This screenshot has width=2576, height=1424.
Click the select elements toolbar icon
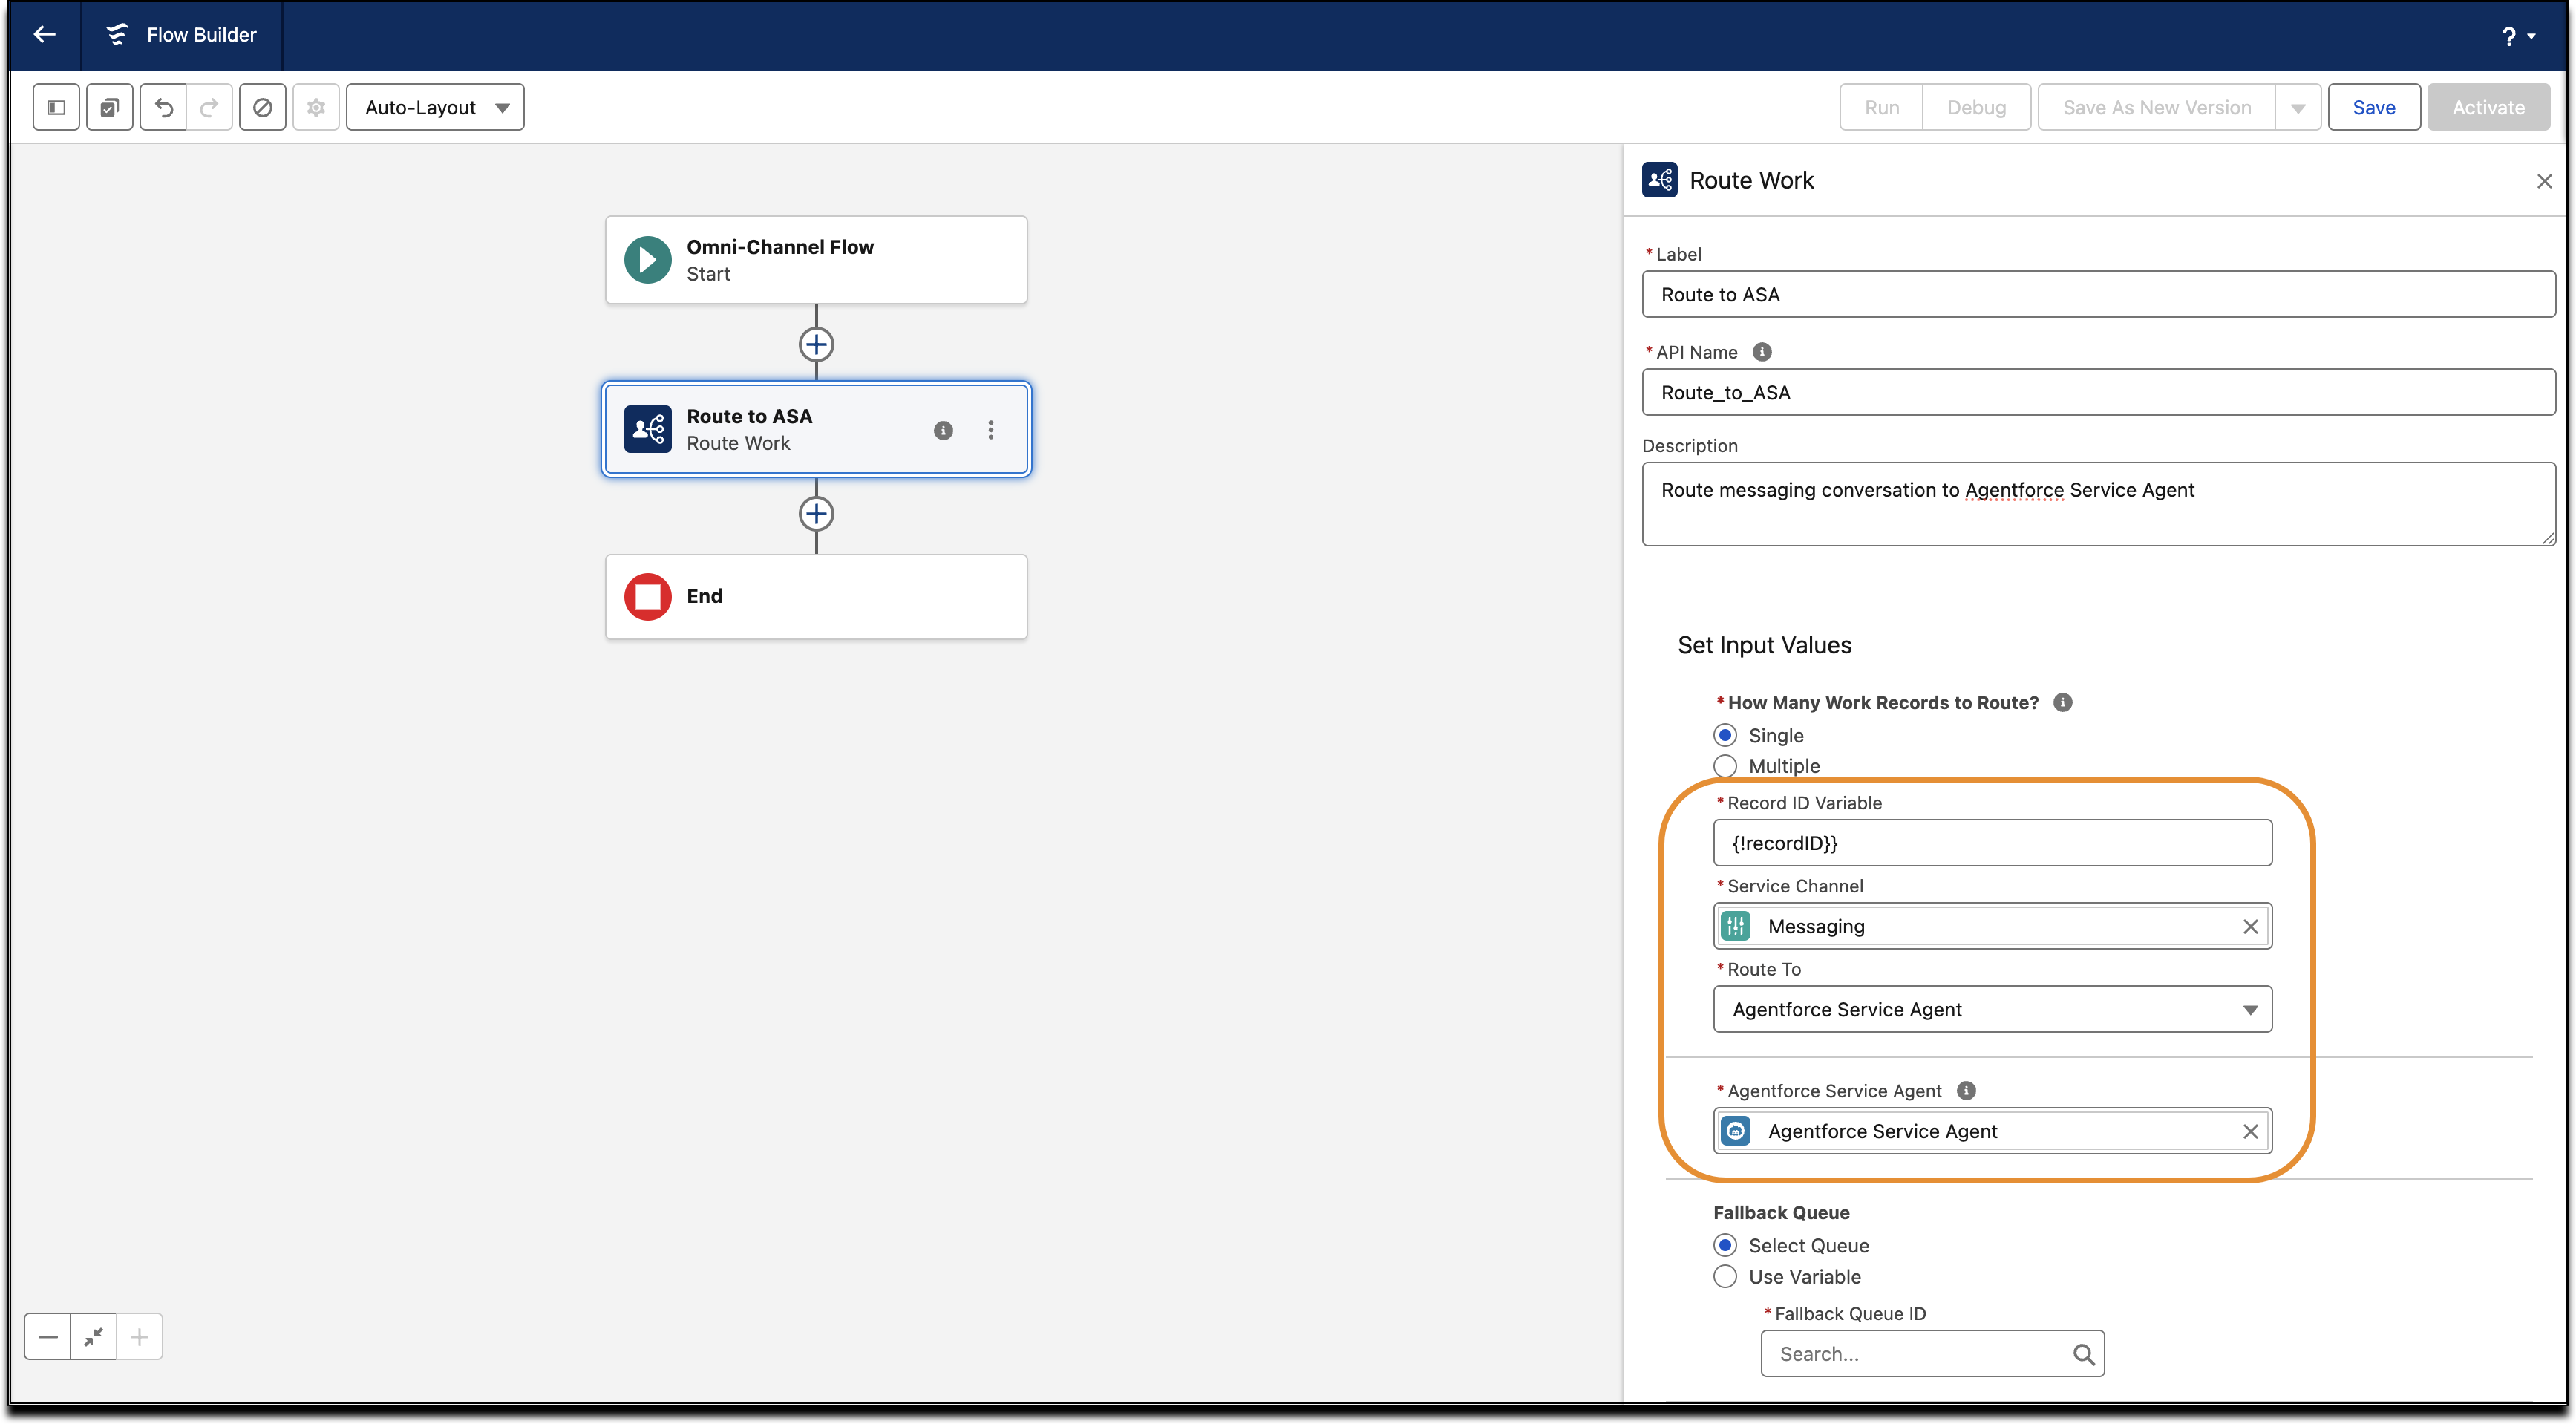tap(110, 107)
